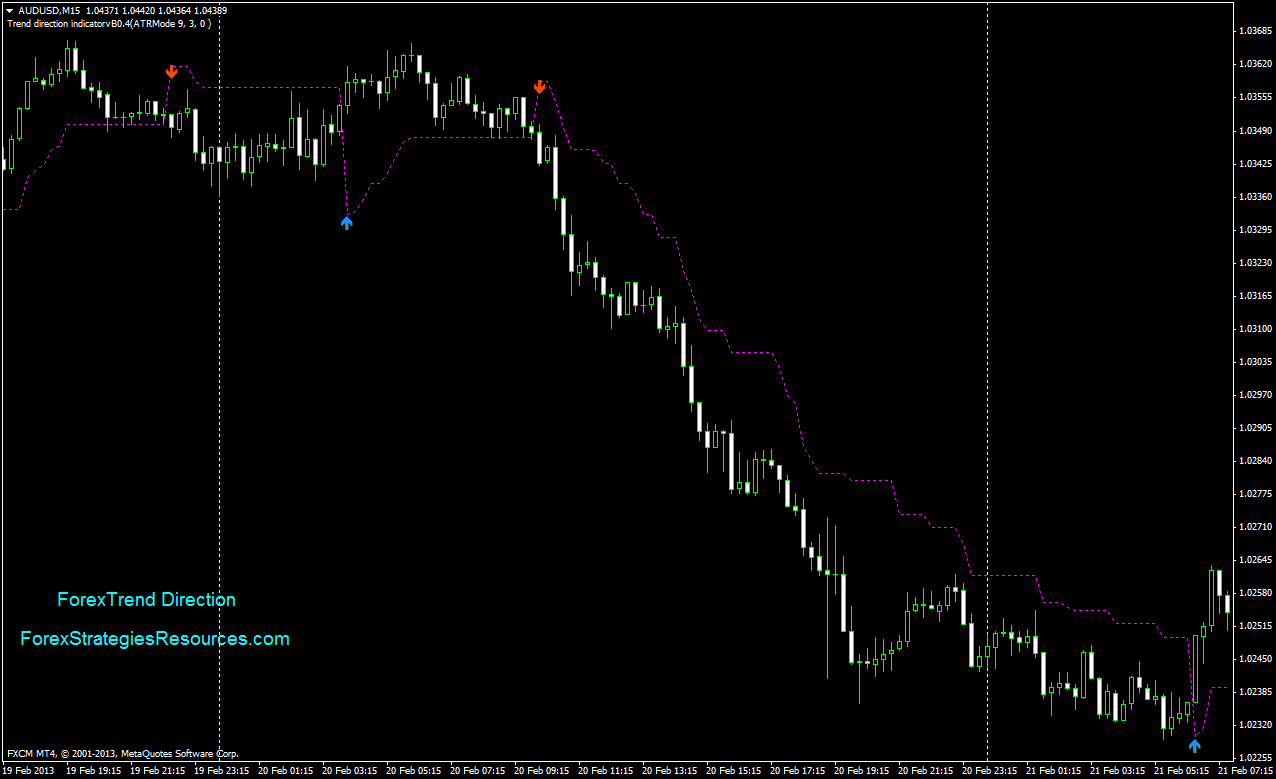Click price level 1.02710 on the axis

point(1254,526)
